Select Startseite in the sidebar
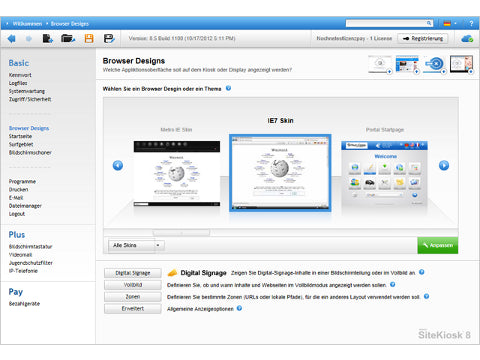The height and width of the screenshot is (360, 480). click(20, 136)
